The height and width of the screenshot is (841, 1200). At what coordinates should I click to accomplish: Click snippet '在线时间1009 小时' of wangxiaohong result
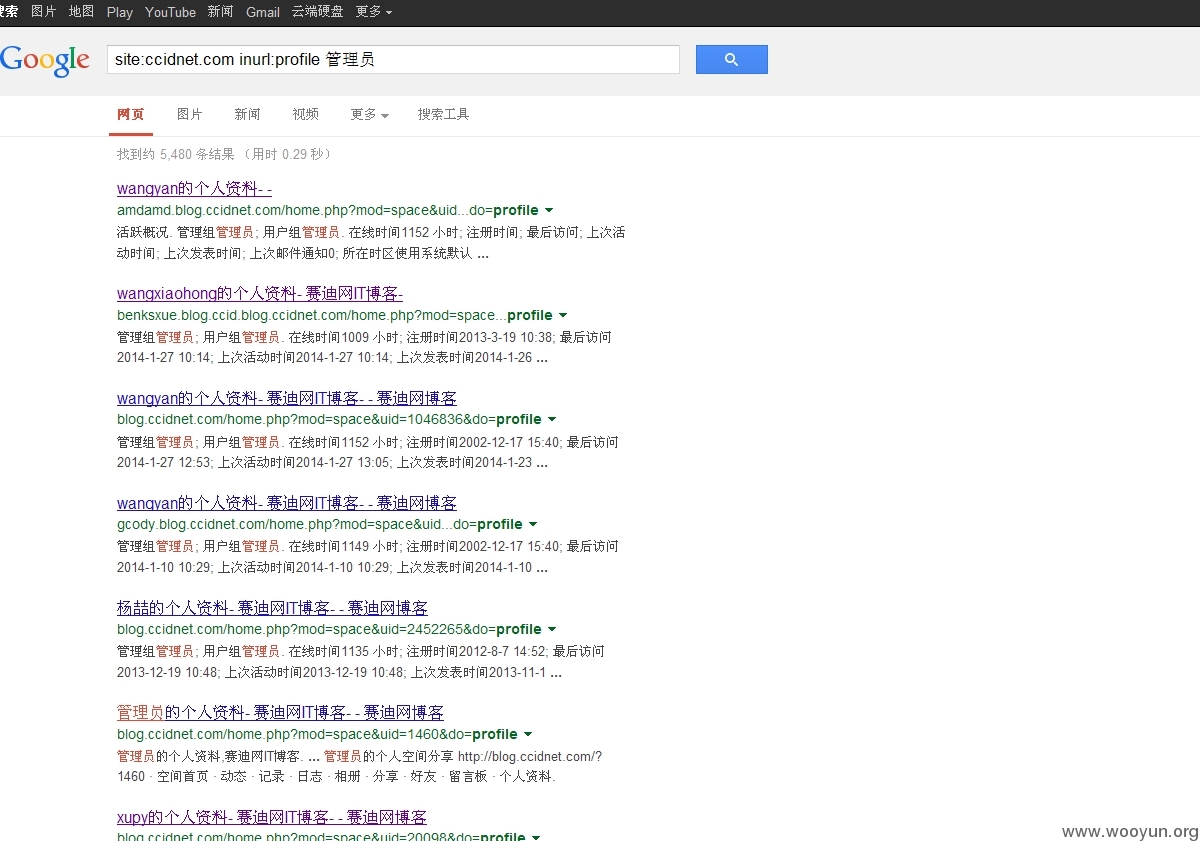(x=344, y=337)
